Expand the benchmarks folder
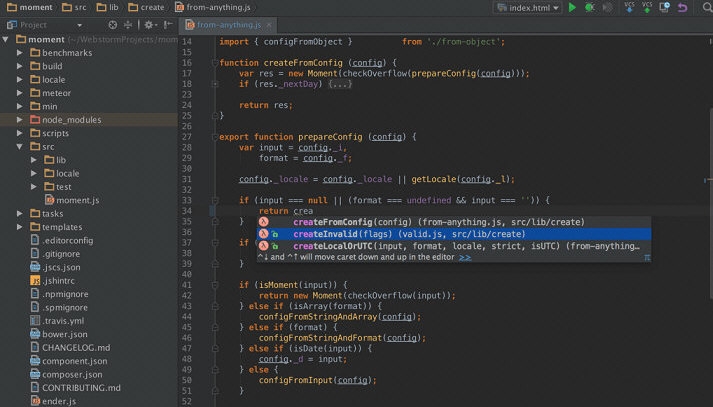The height and width of the screenshot is (407, 713). click(20, 53)
